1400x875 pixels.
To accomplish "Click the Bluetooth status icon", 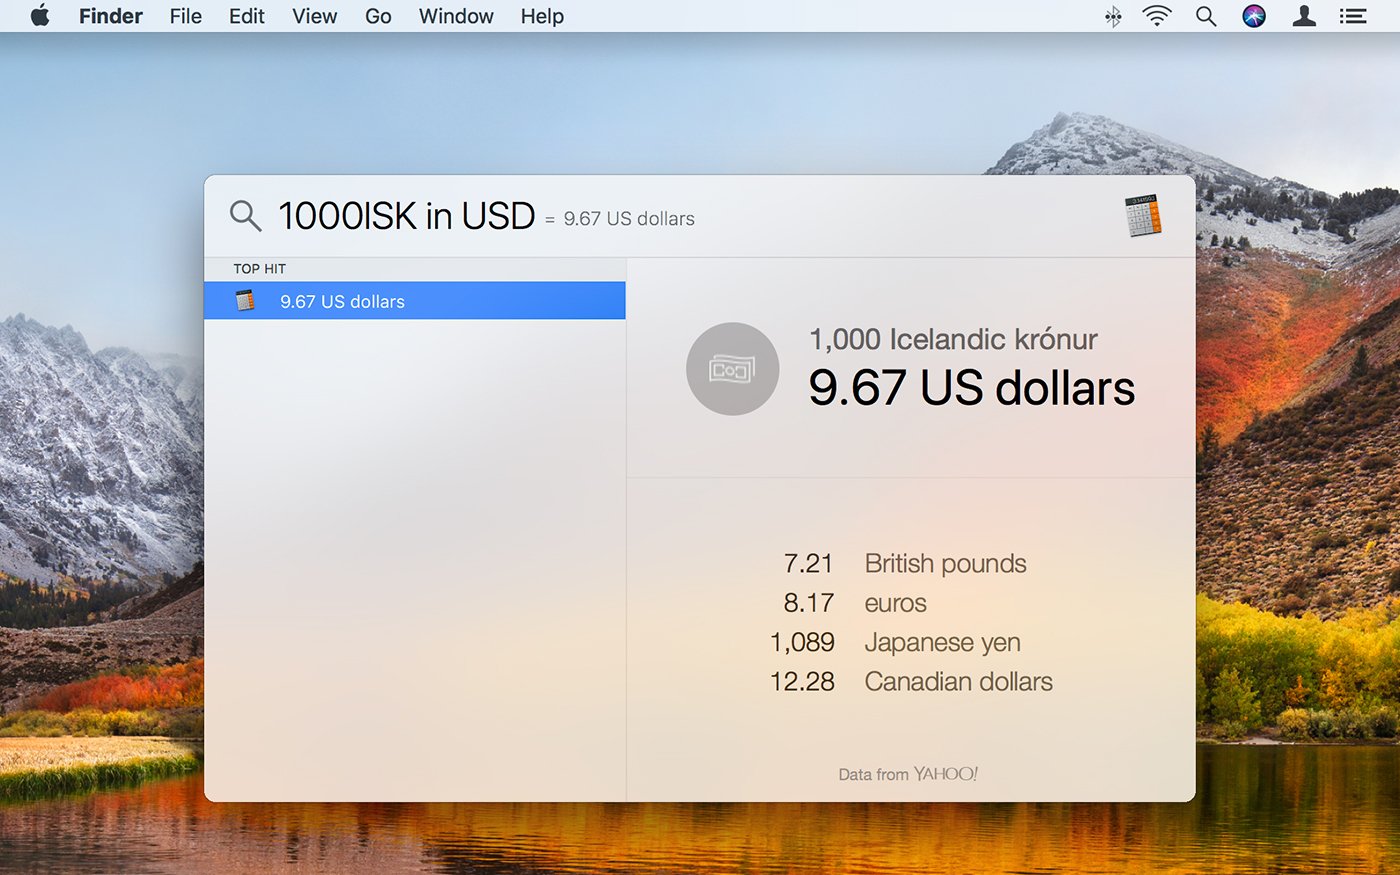I will pos(1111,16).
